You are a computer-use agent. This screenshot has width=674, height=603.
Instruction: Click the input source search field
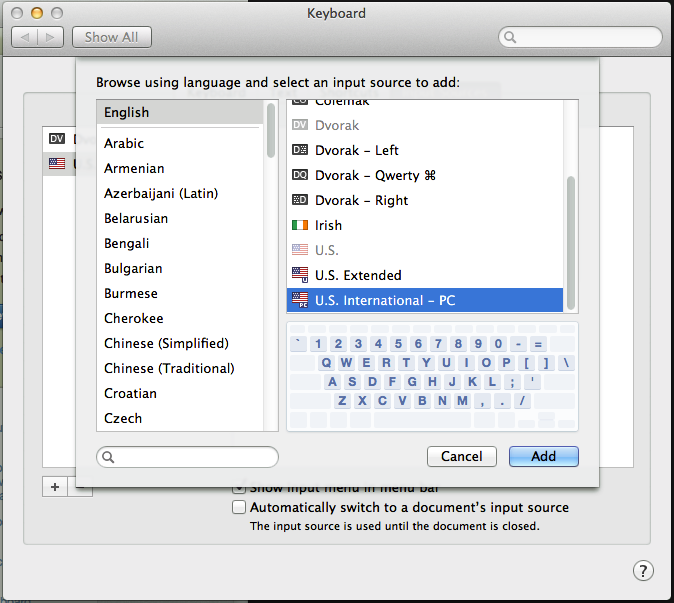click(x=188, y=456)
